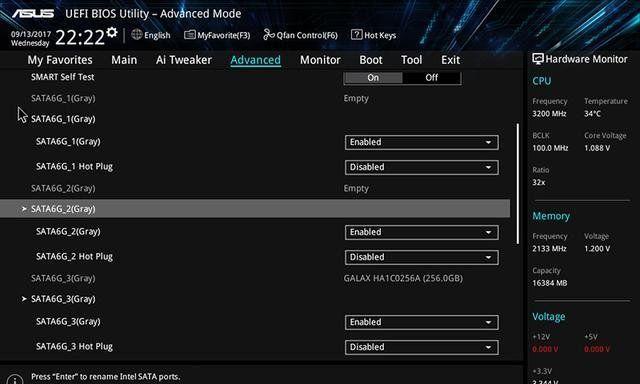The image size is (640, 384).
Task: Click the SATA6G_2 Hot Plug label
Action: (x=74, y=256)
